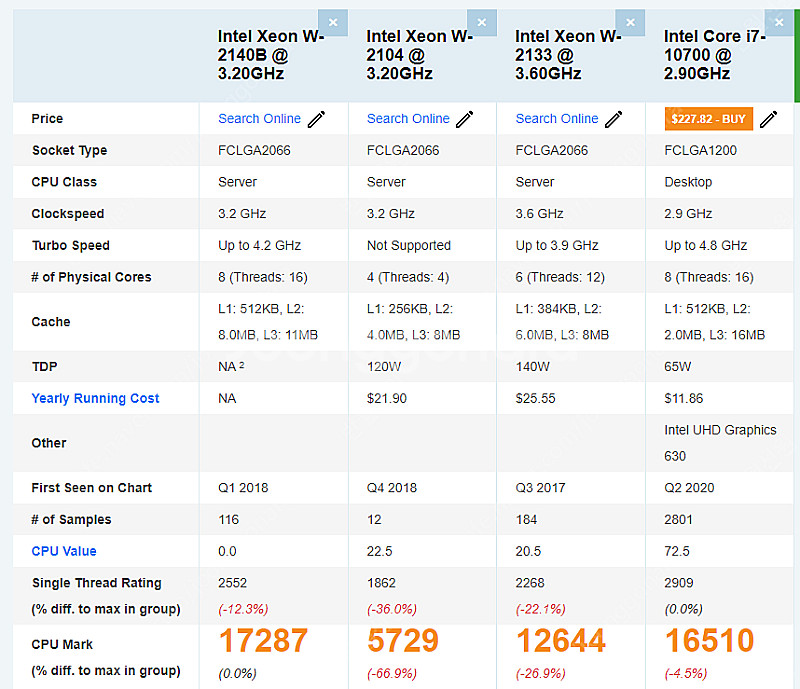Click the CPU Mark score 17287
This screenshot has height=689, width=800.
pyautogui.click(x=263, y=641)
